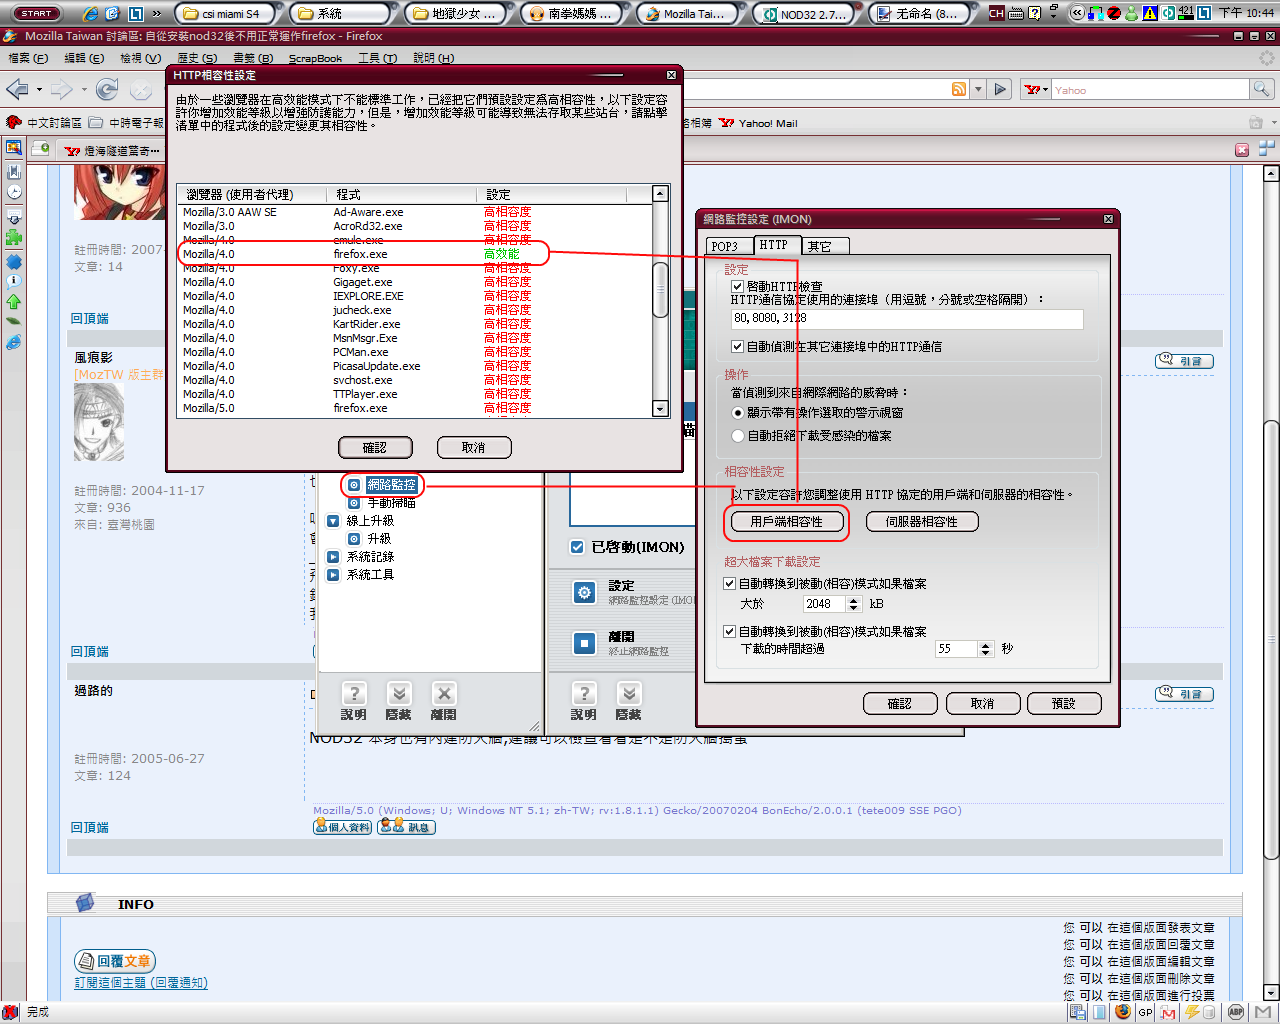Click the RSS feed icon in address bar
The width and height of the screenshot is (1280, 1024).
coord(959,89)
